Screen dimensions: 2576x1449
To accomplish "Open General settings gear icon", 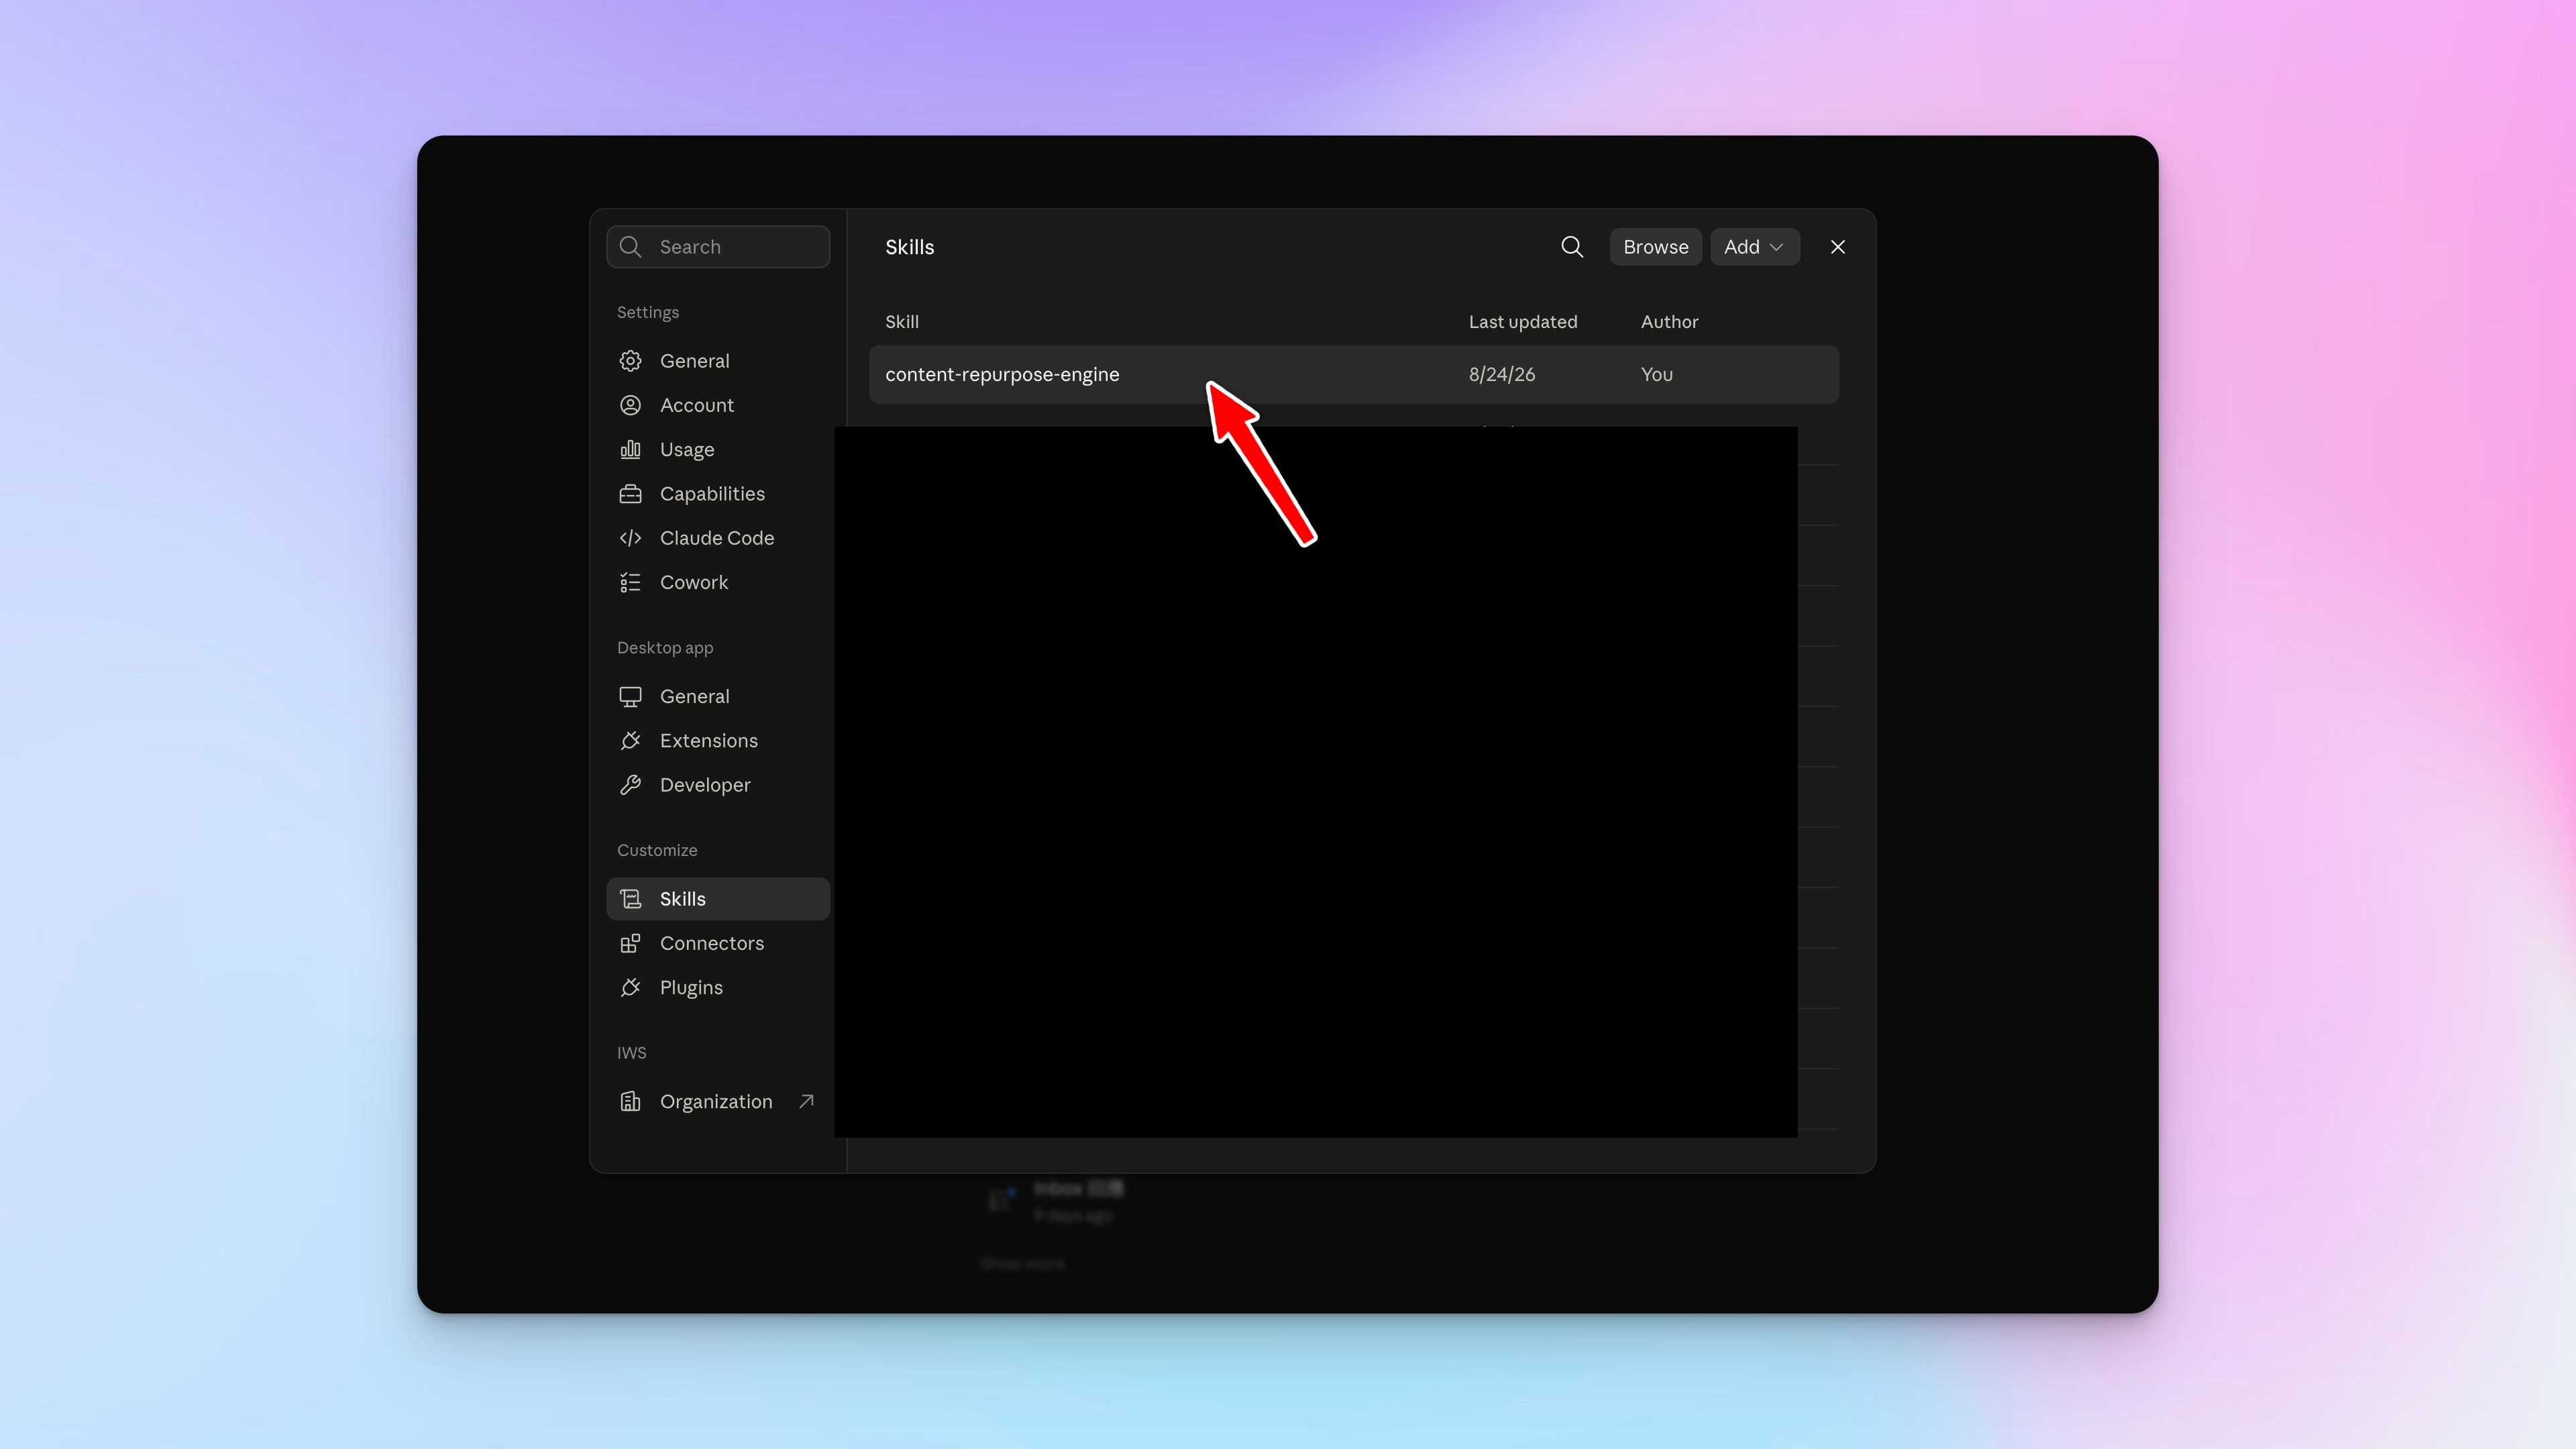I will point(630,361).
